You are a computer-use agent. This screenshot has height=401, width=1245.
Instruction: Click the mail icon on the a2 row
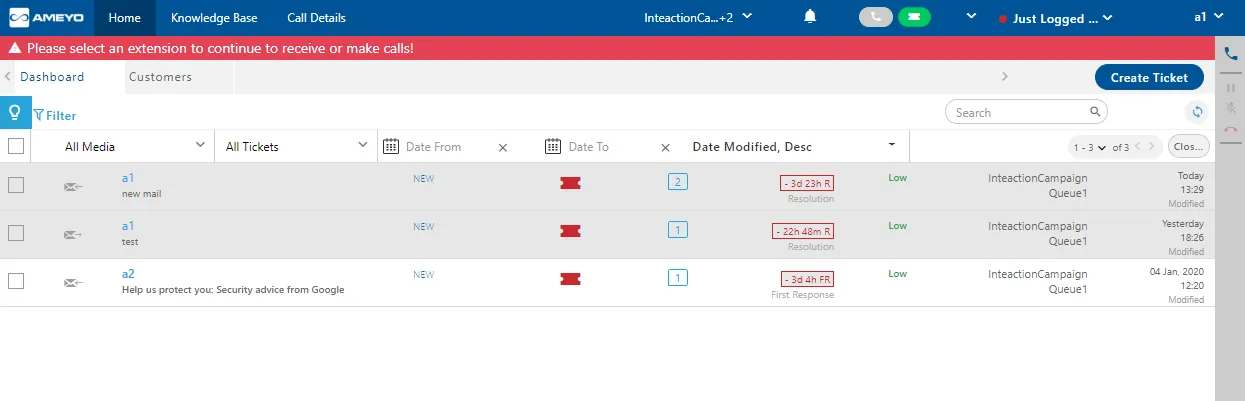[x=73, y=282]
